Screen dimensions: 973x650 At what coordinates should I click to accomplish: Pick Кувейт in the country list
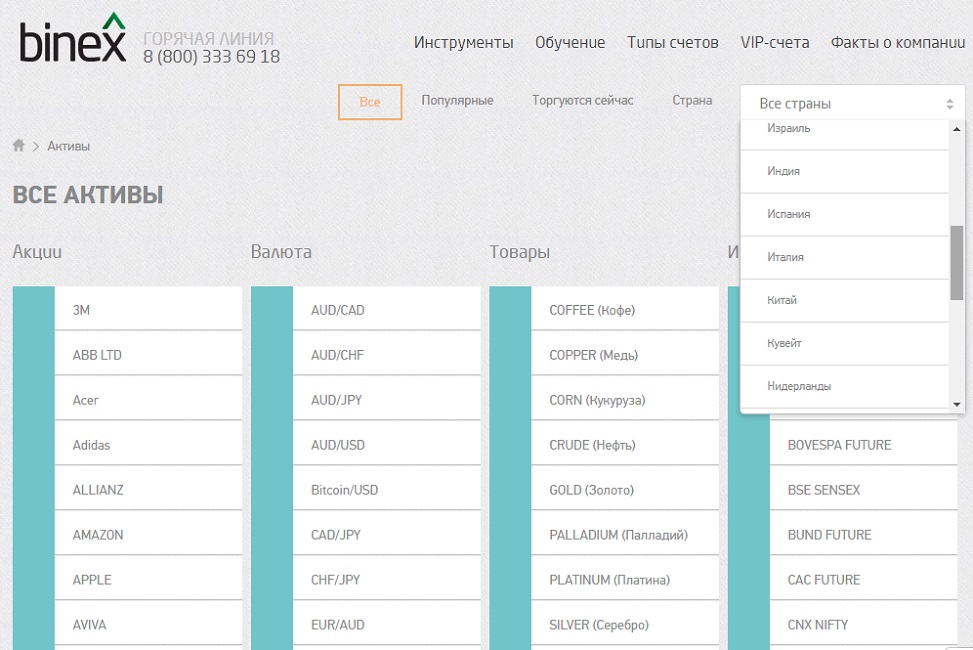[845, 343]
